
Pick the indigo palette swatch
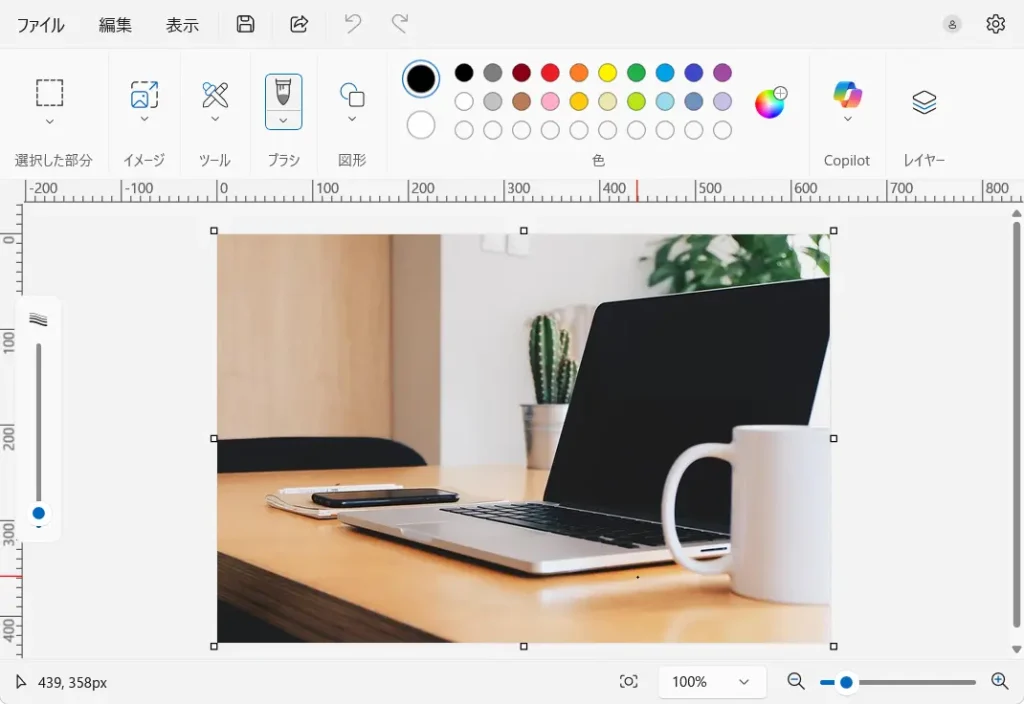pos(694,72)
